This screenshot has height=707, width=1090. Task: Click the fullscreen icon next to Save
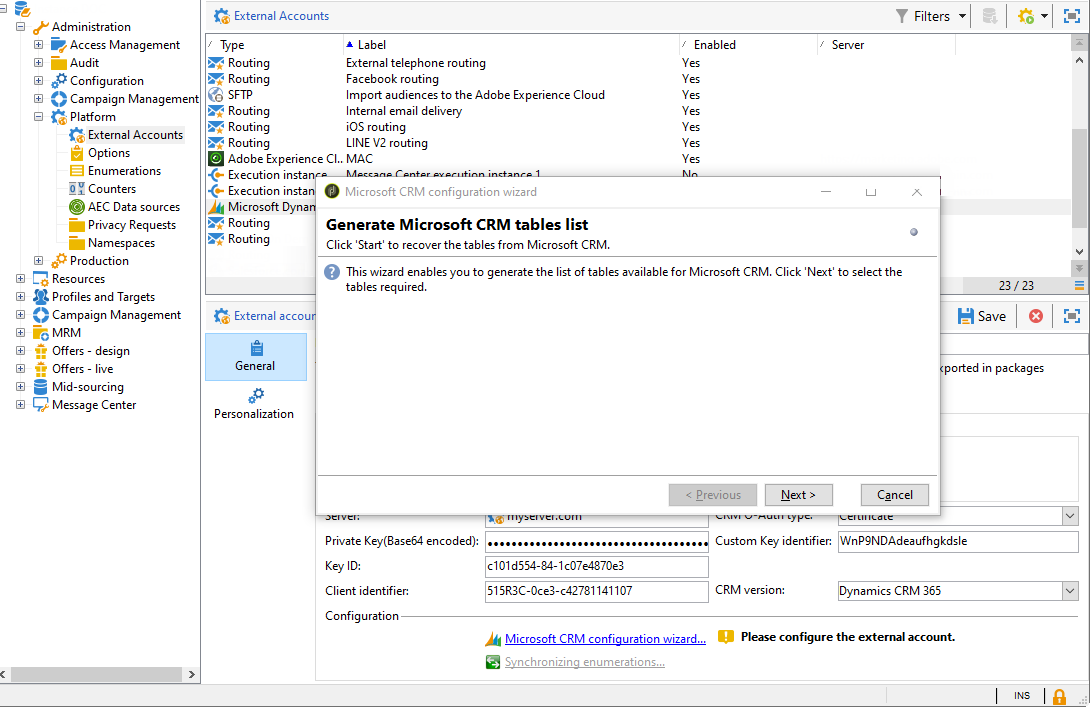(1072, 316)
